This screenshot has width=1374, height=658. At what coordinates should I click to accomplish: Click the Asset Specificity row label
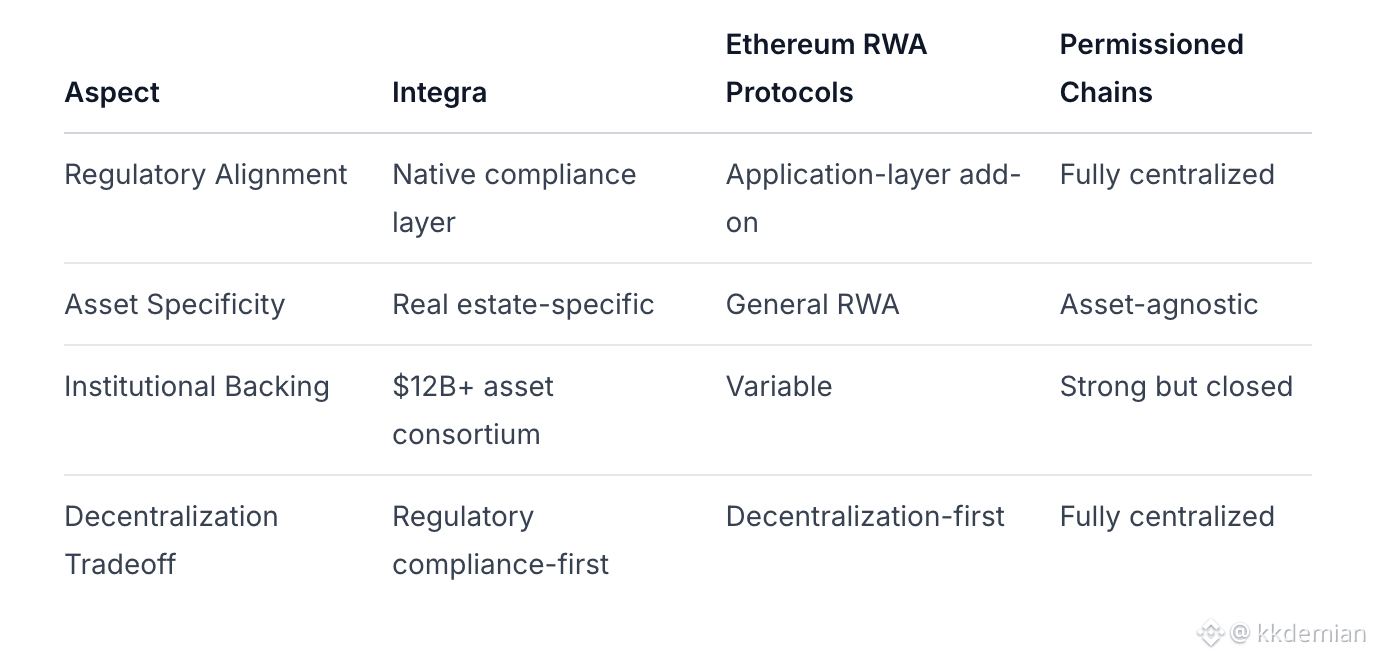coord(174,304)
